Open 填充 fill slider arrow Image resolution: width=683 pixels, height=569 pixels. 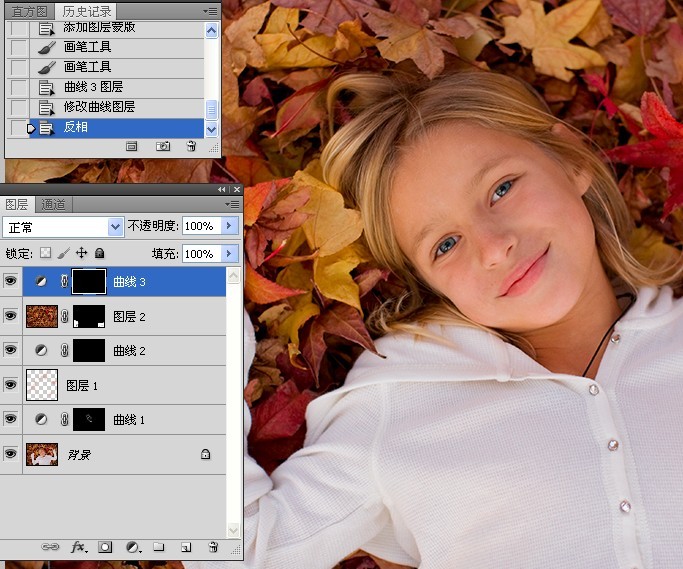point(229,254)
